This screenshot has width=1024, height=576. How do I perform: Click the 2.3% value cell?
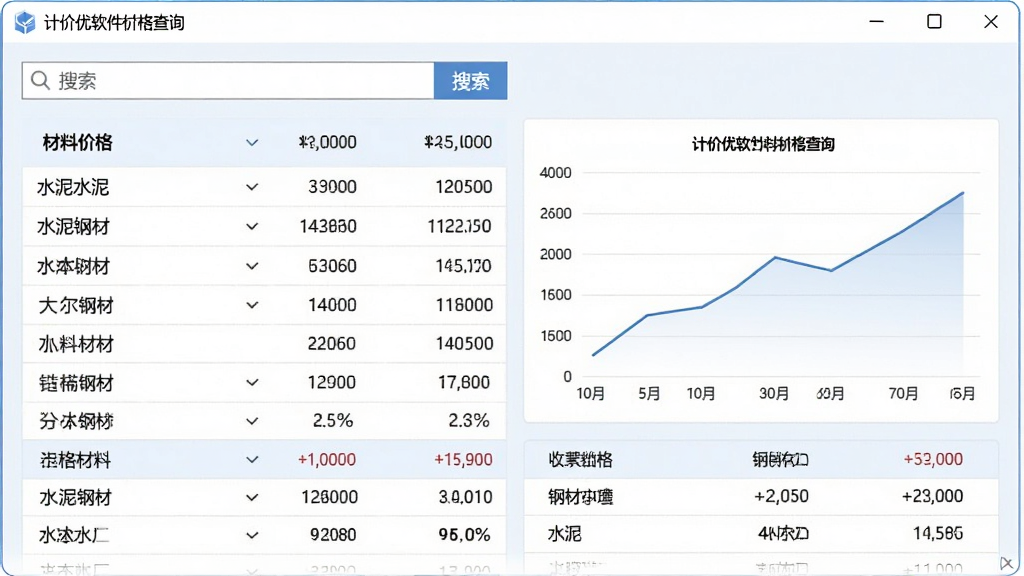[x=469, y=421]
